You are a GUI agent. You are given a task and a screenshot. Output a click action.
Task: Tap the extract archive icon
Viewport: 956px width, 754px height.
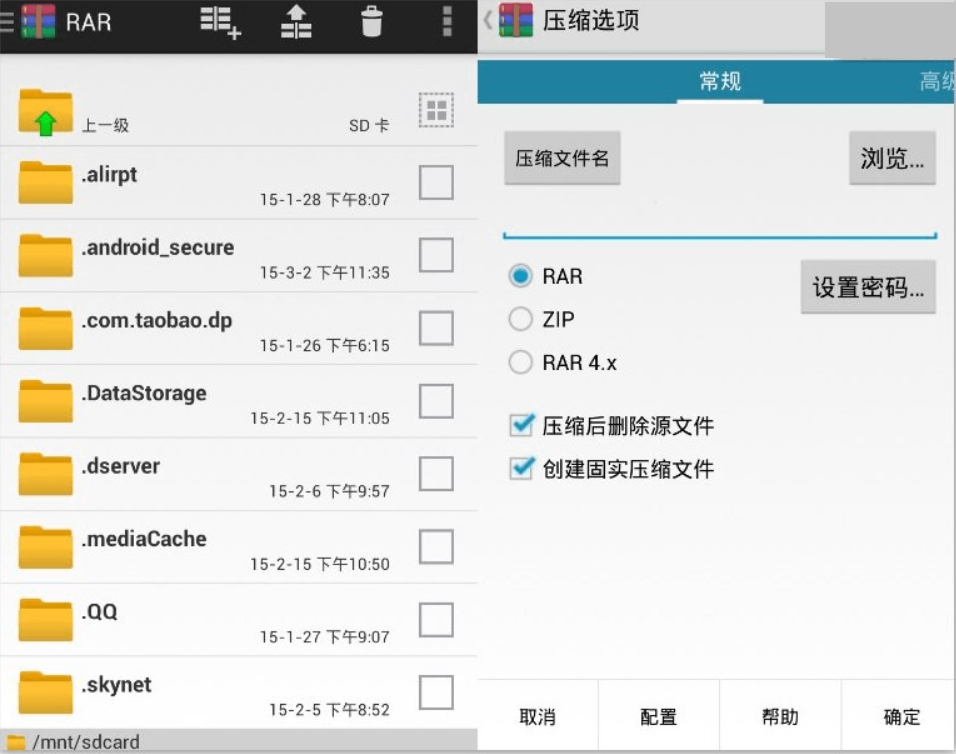pyautogui.click(x=296, y=22)
